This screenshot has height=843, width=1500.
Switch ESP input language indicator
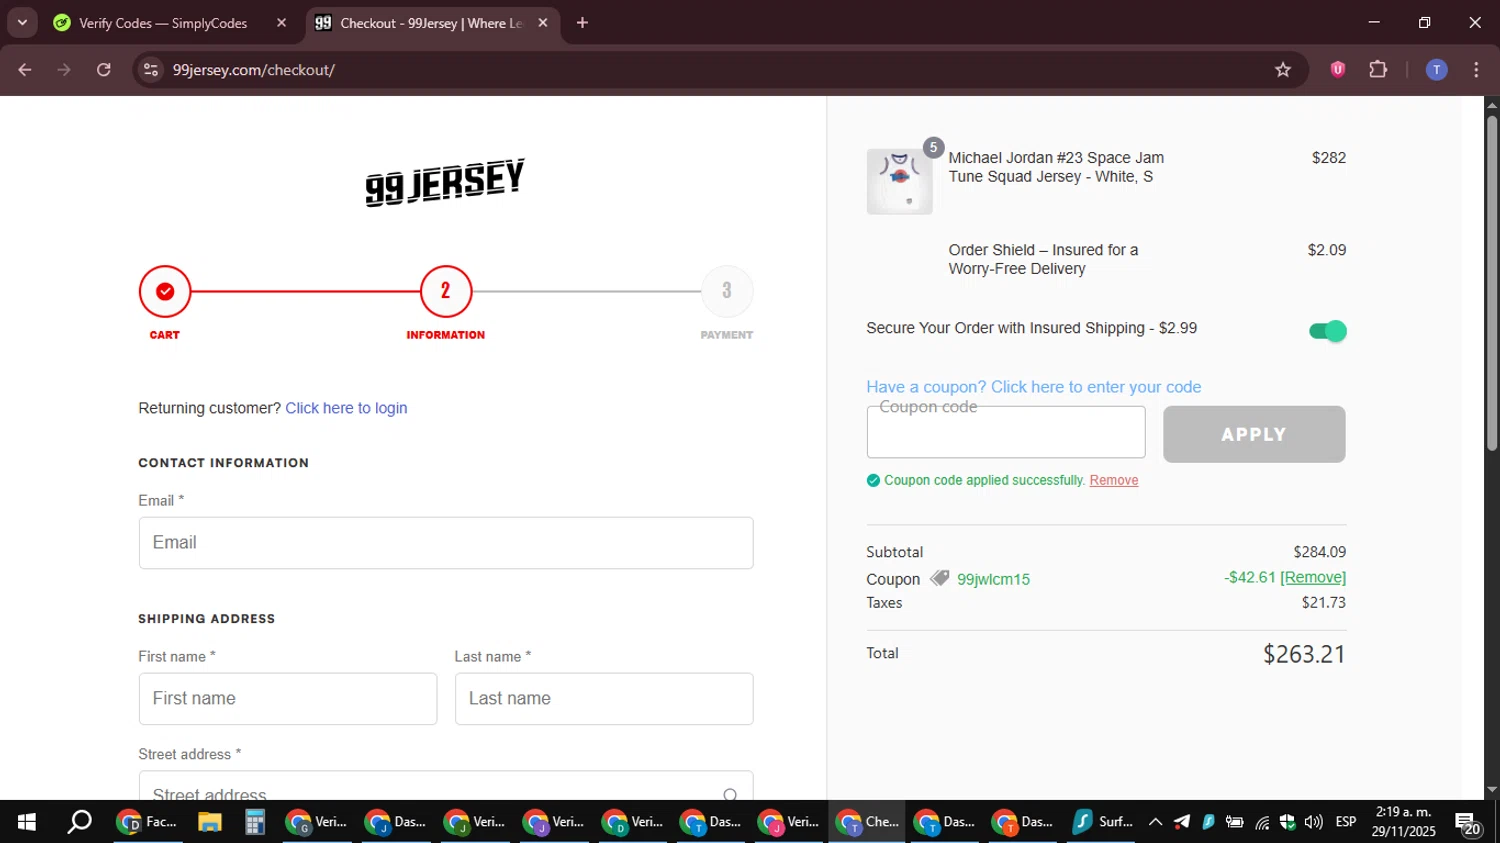(x=1346, y=822)
